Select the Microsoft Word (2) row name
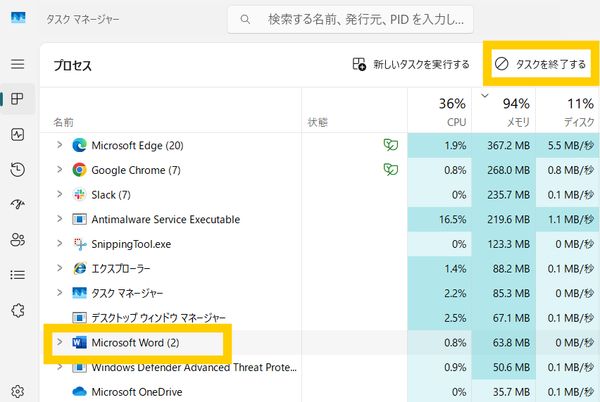This screenshot has height=402, width=600. point(135,343)
